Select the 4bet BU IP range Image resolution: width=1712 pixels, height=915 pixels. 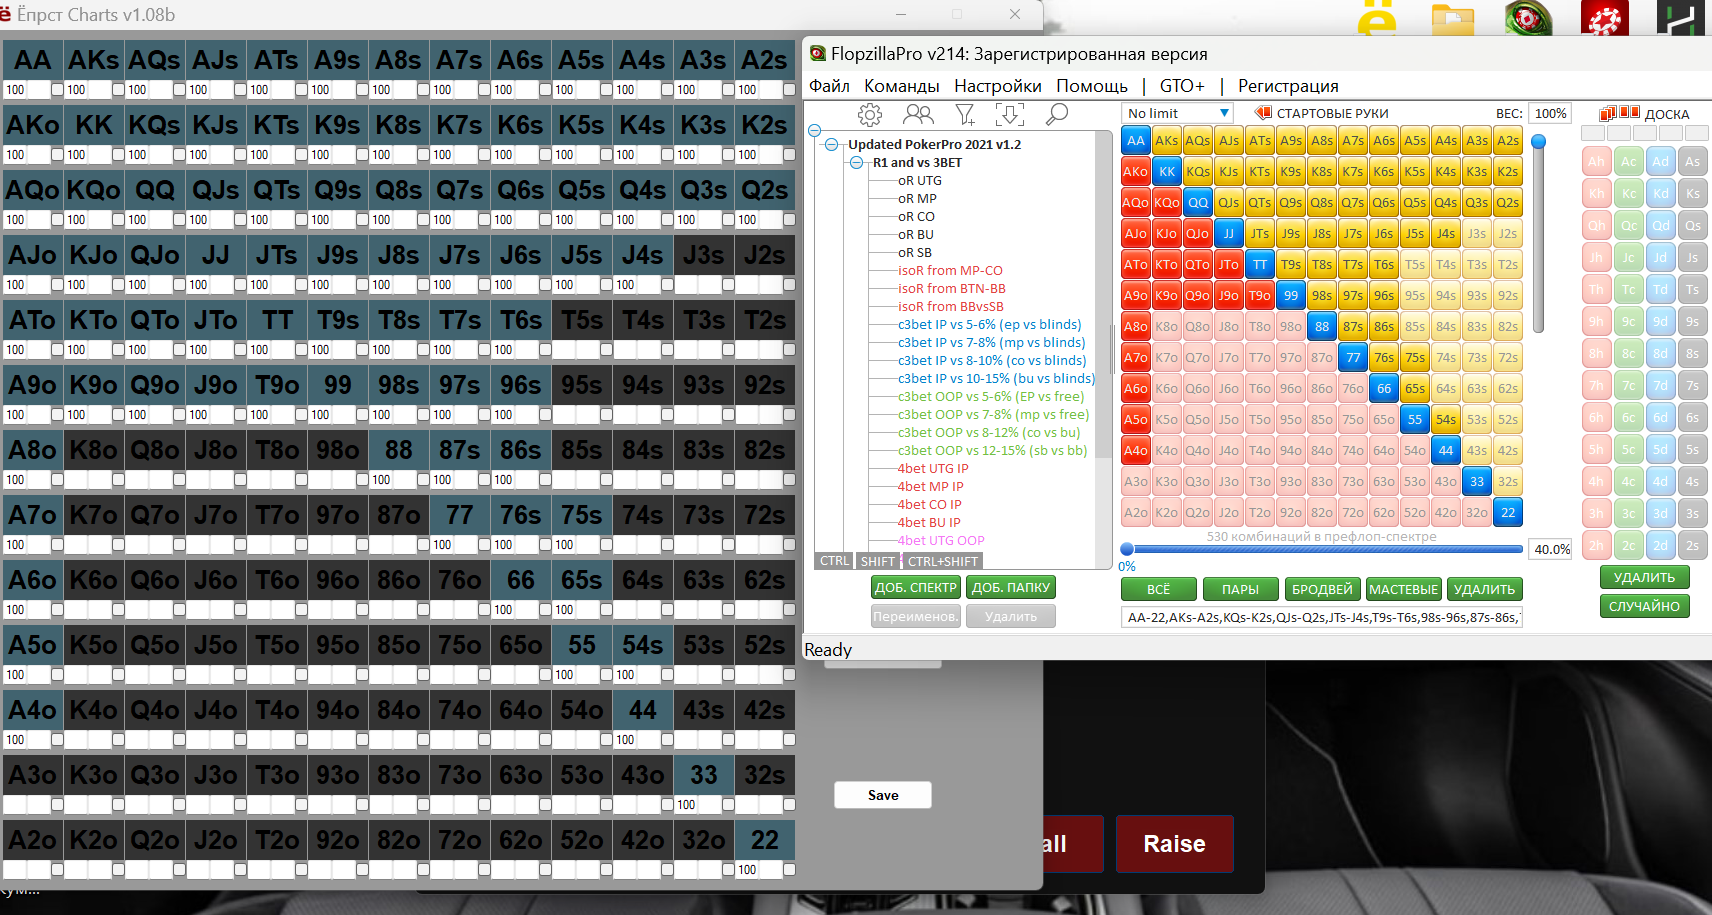(x=929, y=523)
